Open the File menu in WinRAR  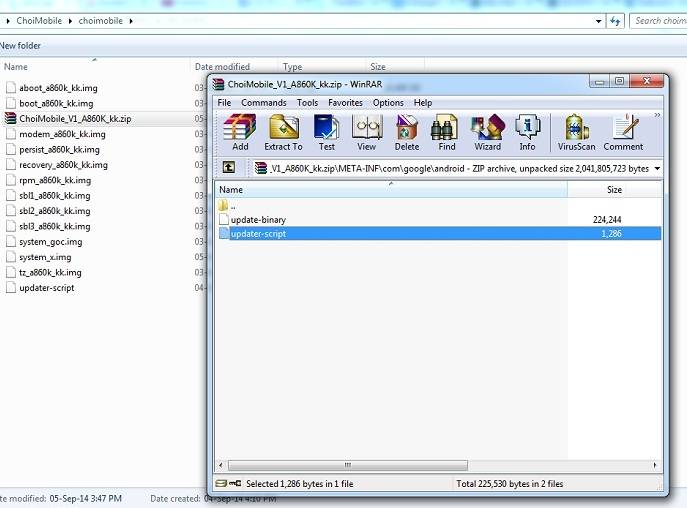(x=224, y=103)
